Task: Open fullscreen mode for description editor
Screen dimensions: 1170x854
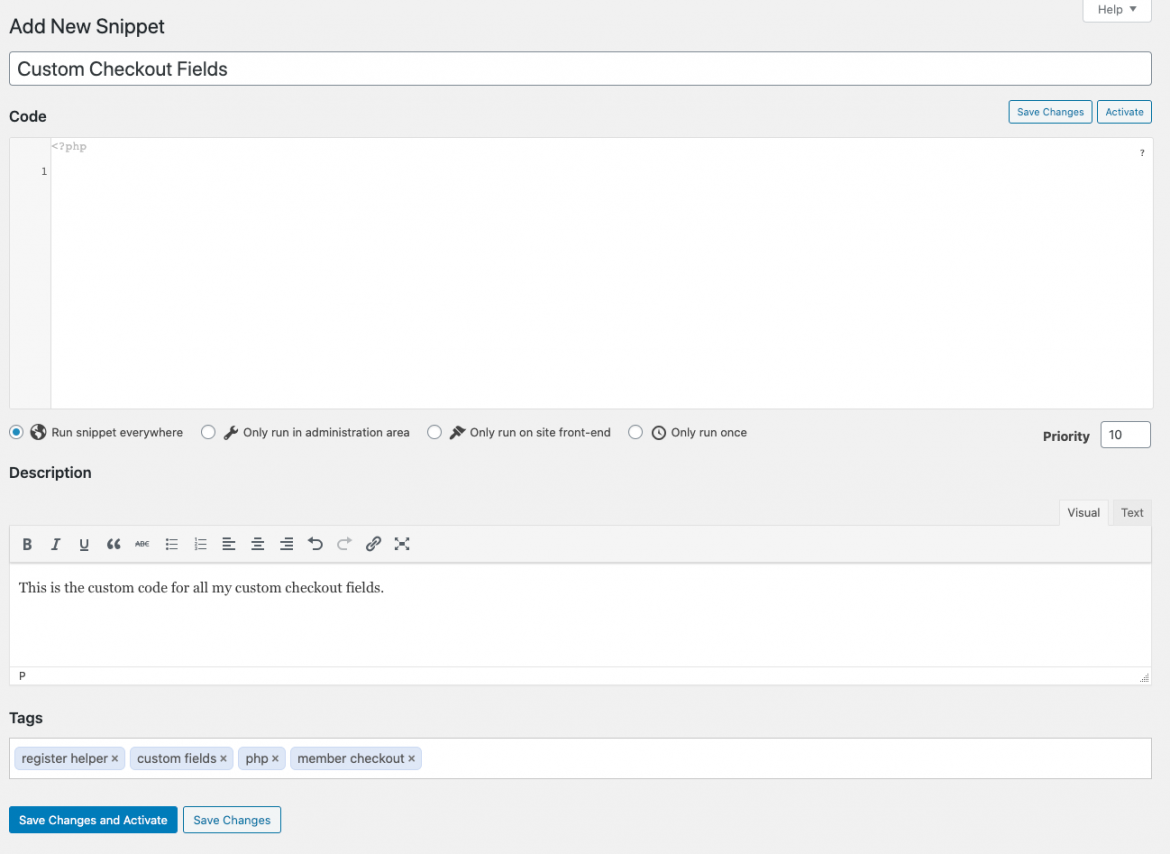Action: (x=402, y=544)
